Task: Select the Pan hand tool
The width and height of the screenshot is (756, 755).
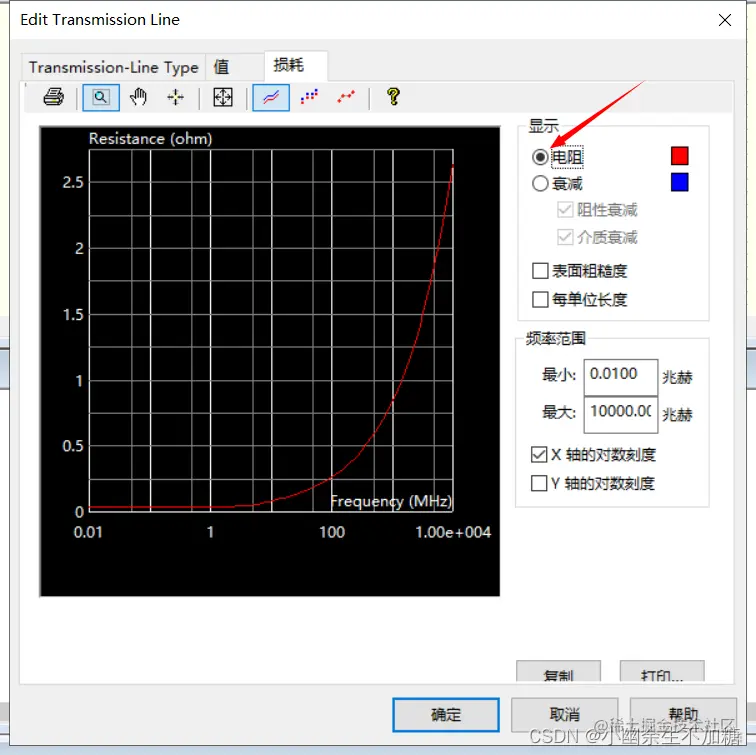Action: click(138, 97)
